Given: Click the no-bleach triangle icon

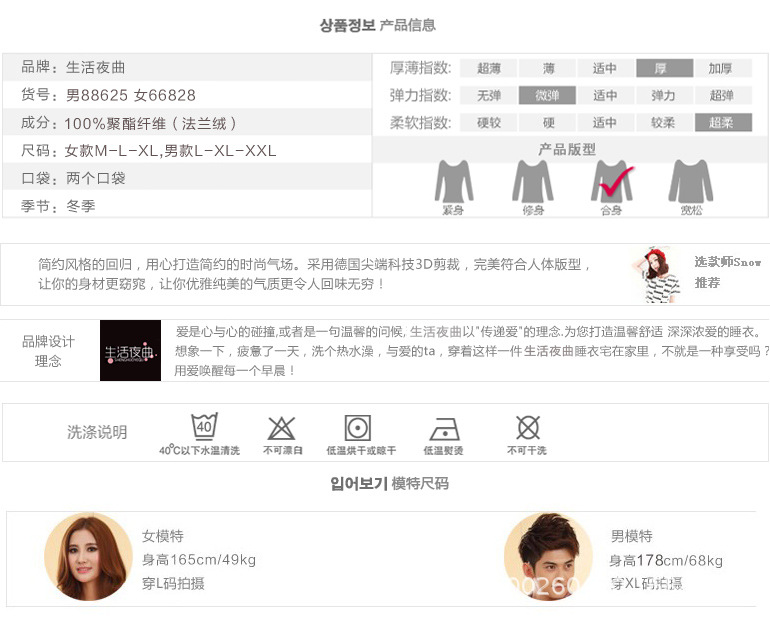Looking at the screenshot, I should tap(281, 428).
